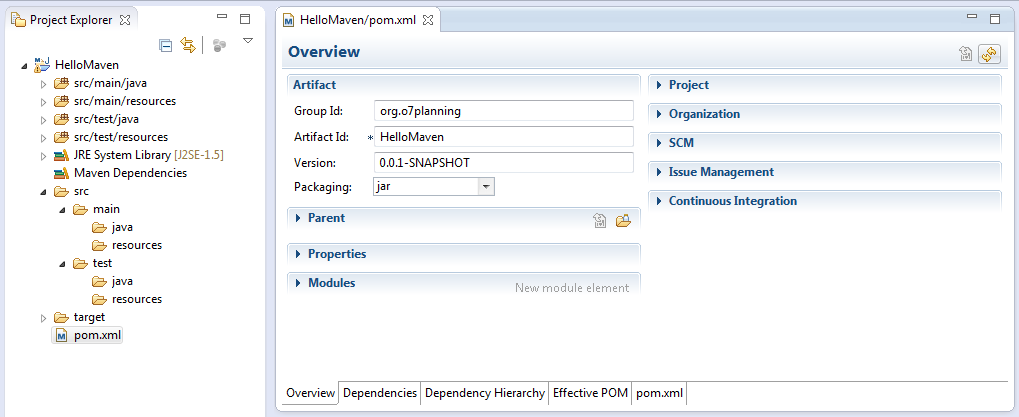The height and width of the screenshot is (417, 1019).
Task: Collapse the HelloMaven project tree node
Action: click(25, 65)
